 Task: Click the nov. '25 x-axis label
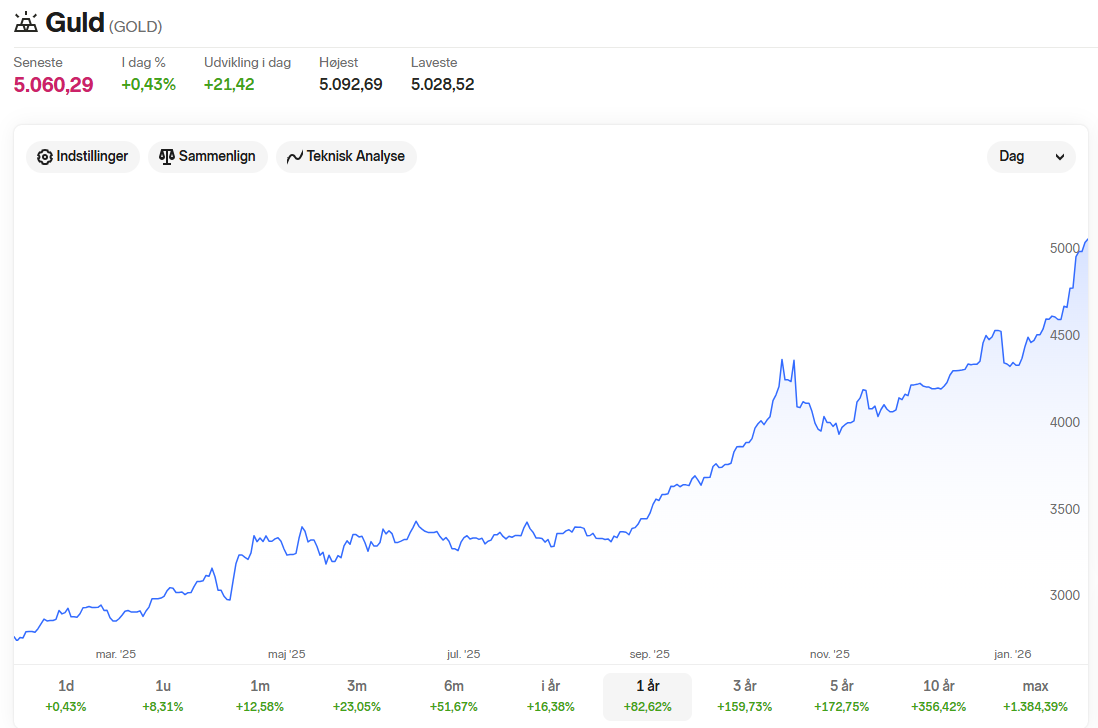coord(830,654)
